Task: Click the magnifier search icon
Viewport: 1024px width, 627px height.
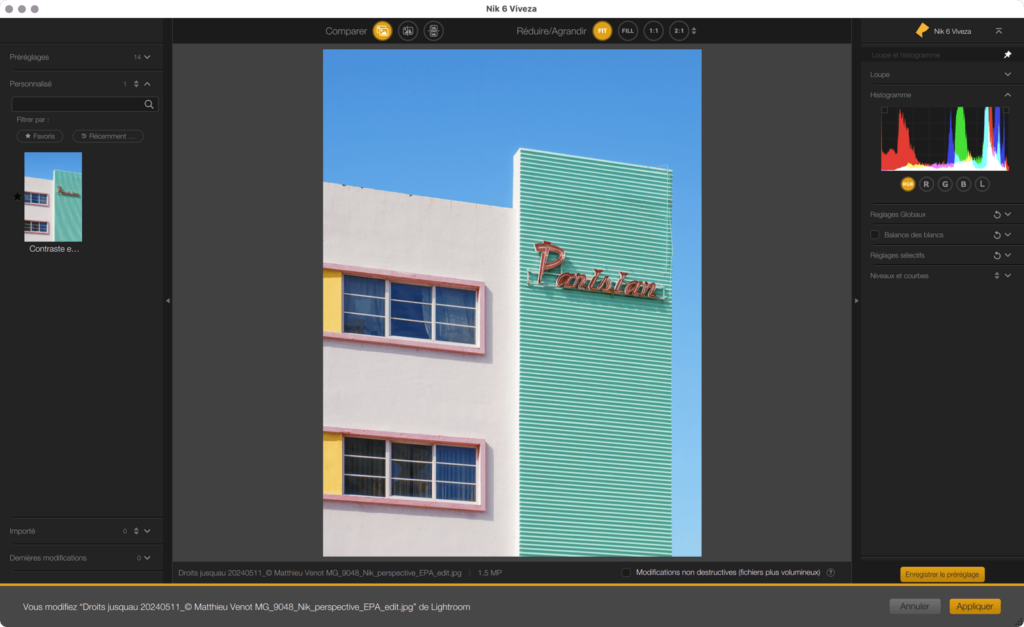Action: pyautogui.click(x=149, y=104)
